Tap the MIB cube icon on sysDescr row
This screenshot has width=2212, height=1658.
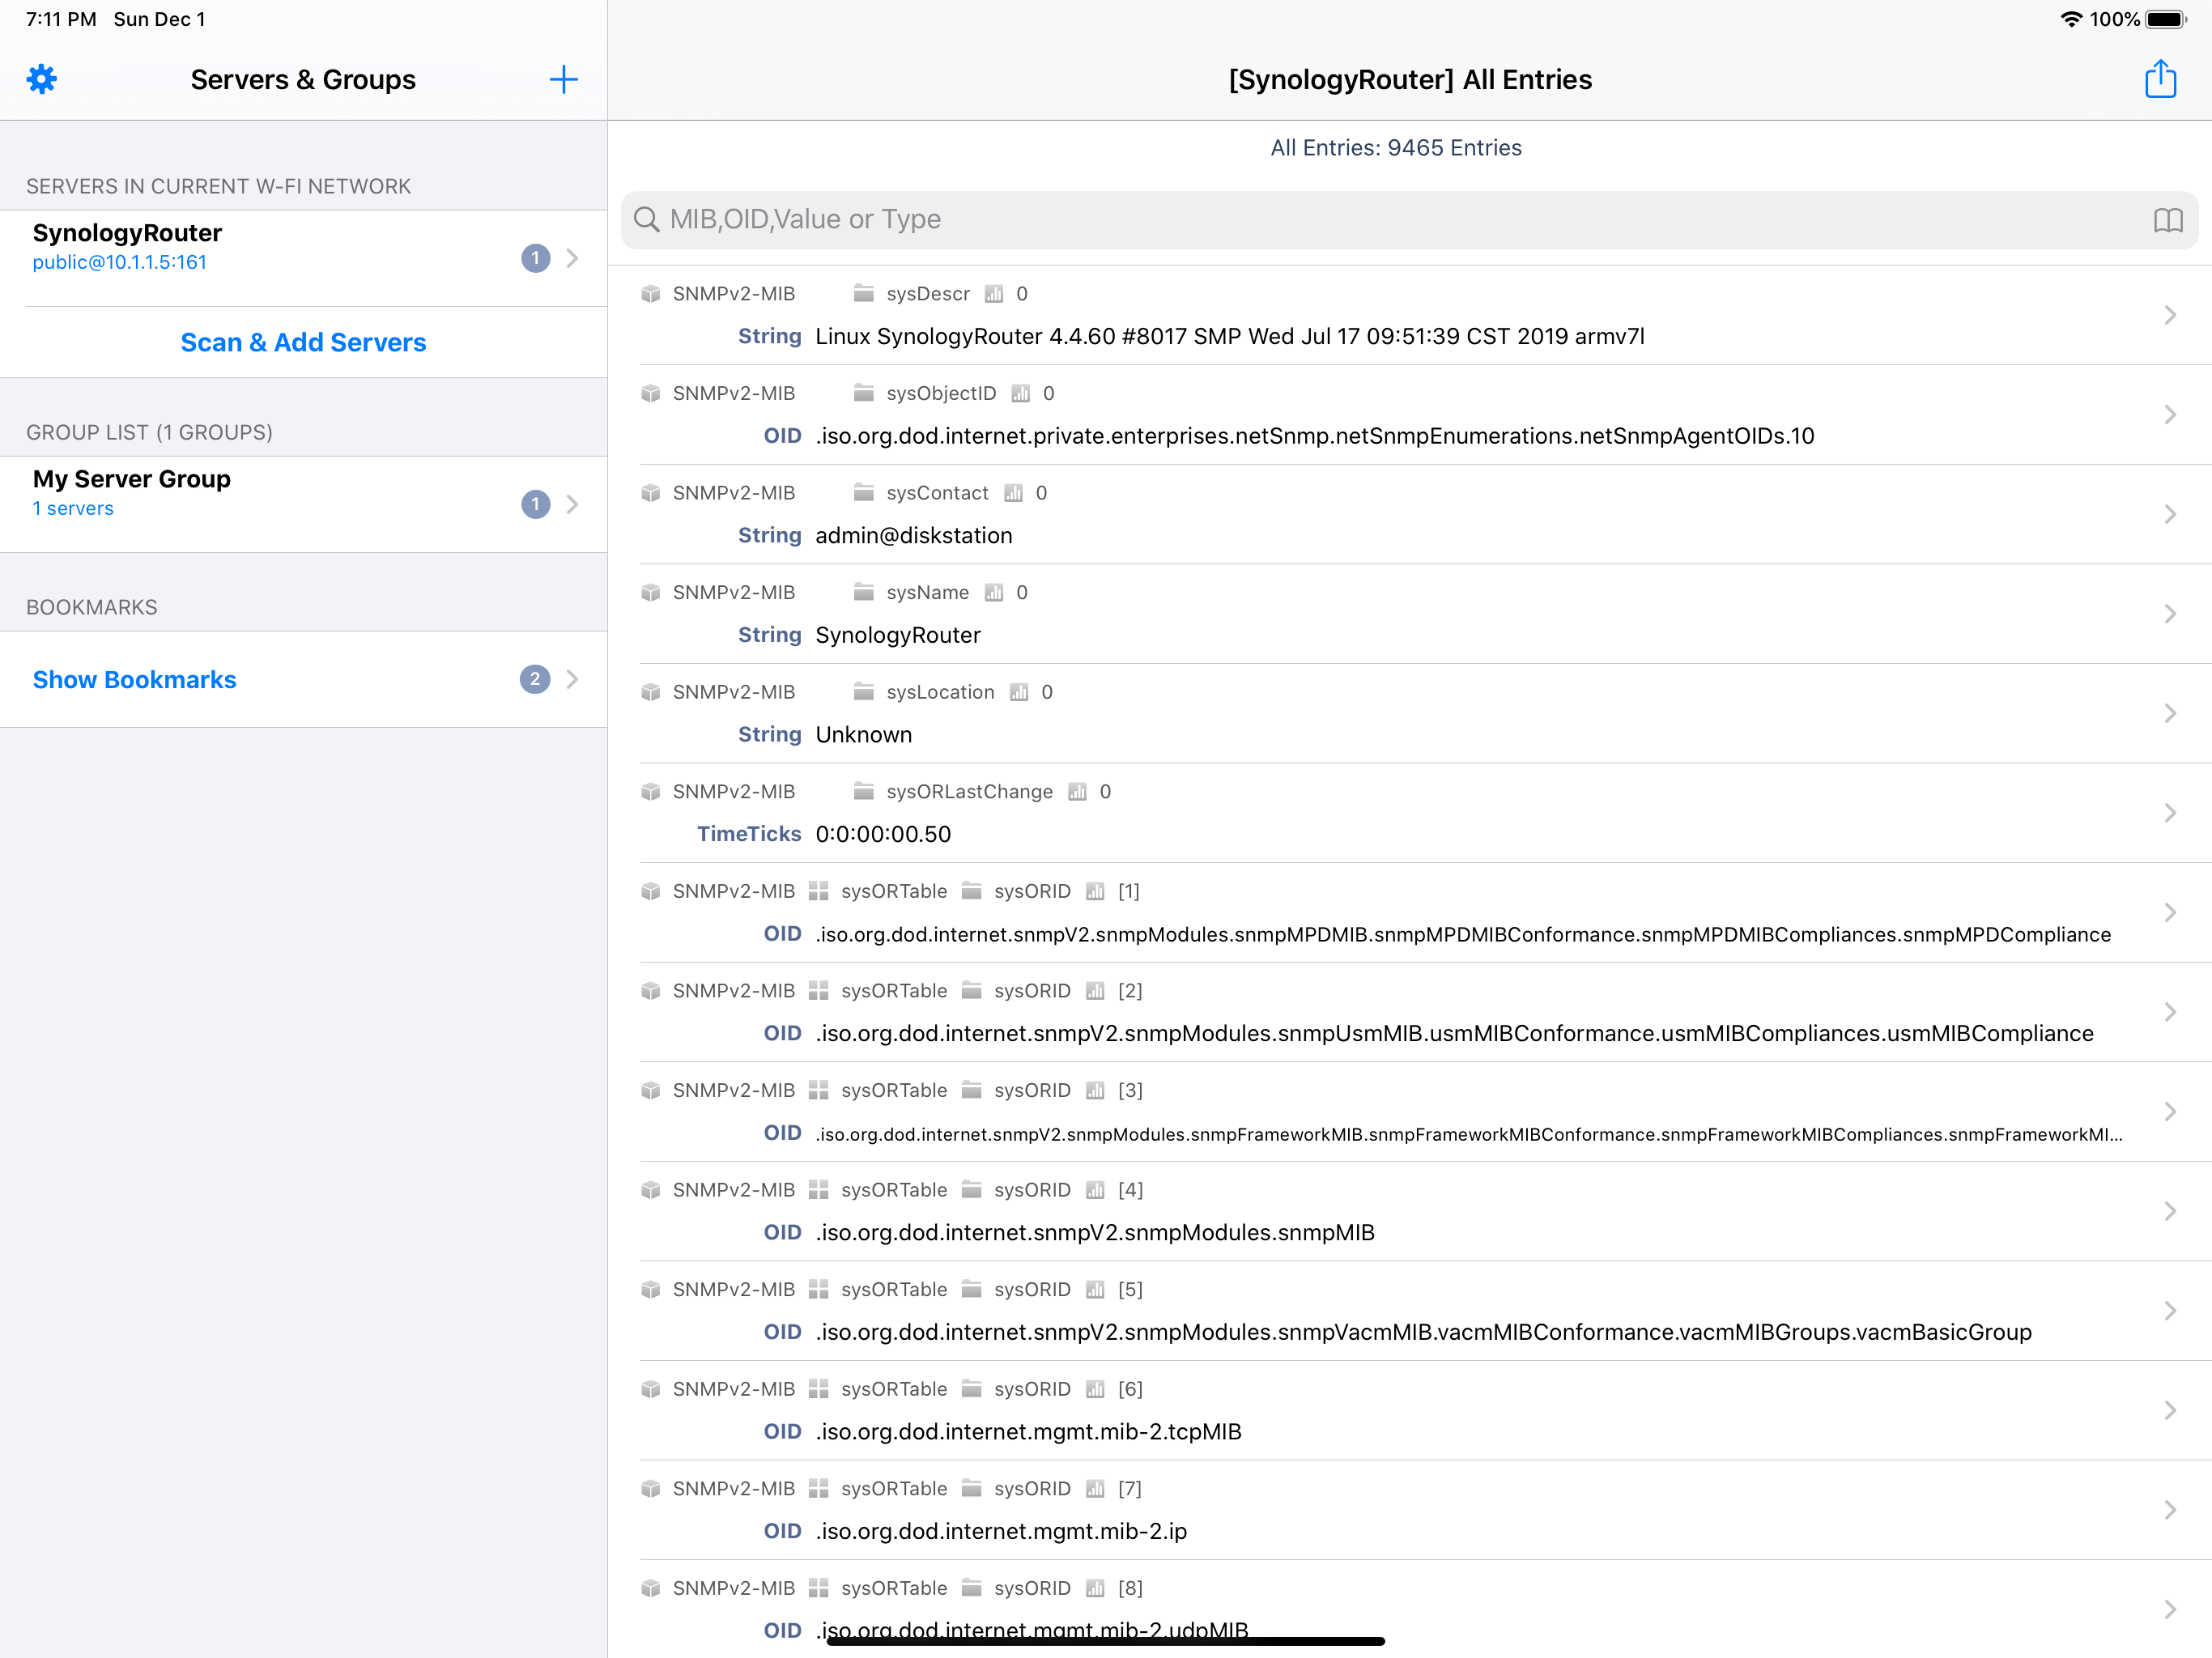pos(651,294)
